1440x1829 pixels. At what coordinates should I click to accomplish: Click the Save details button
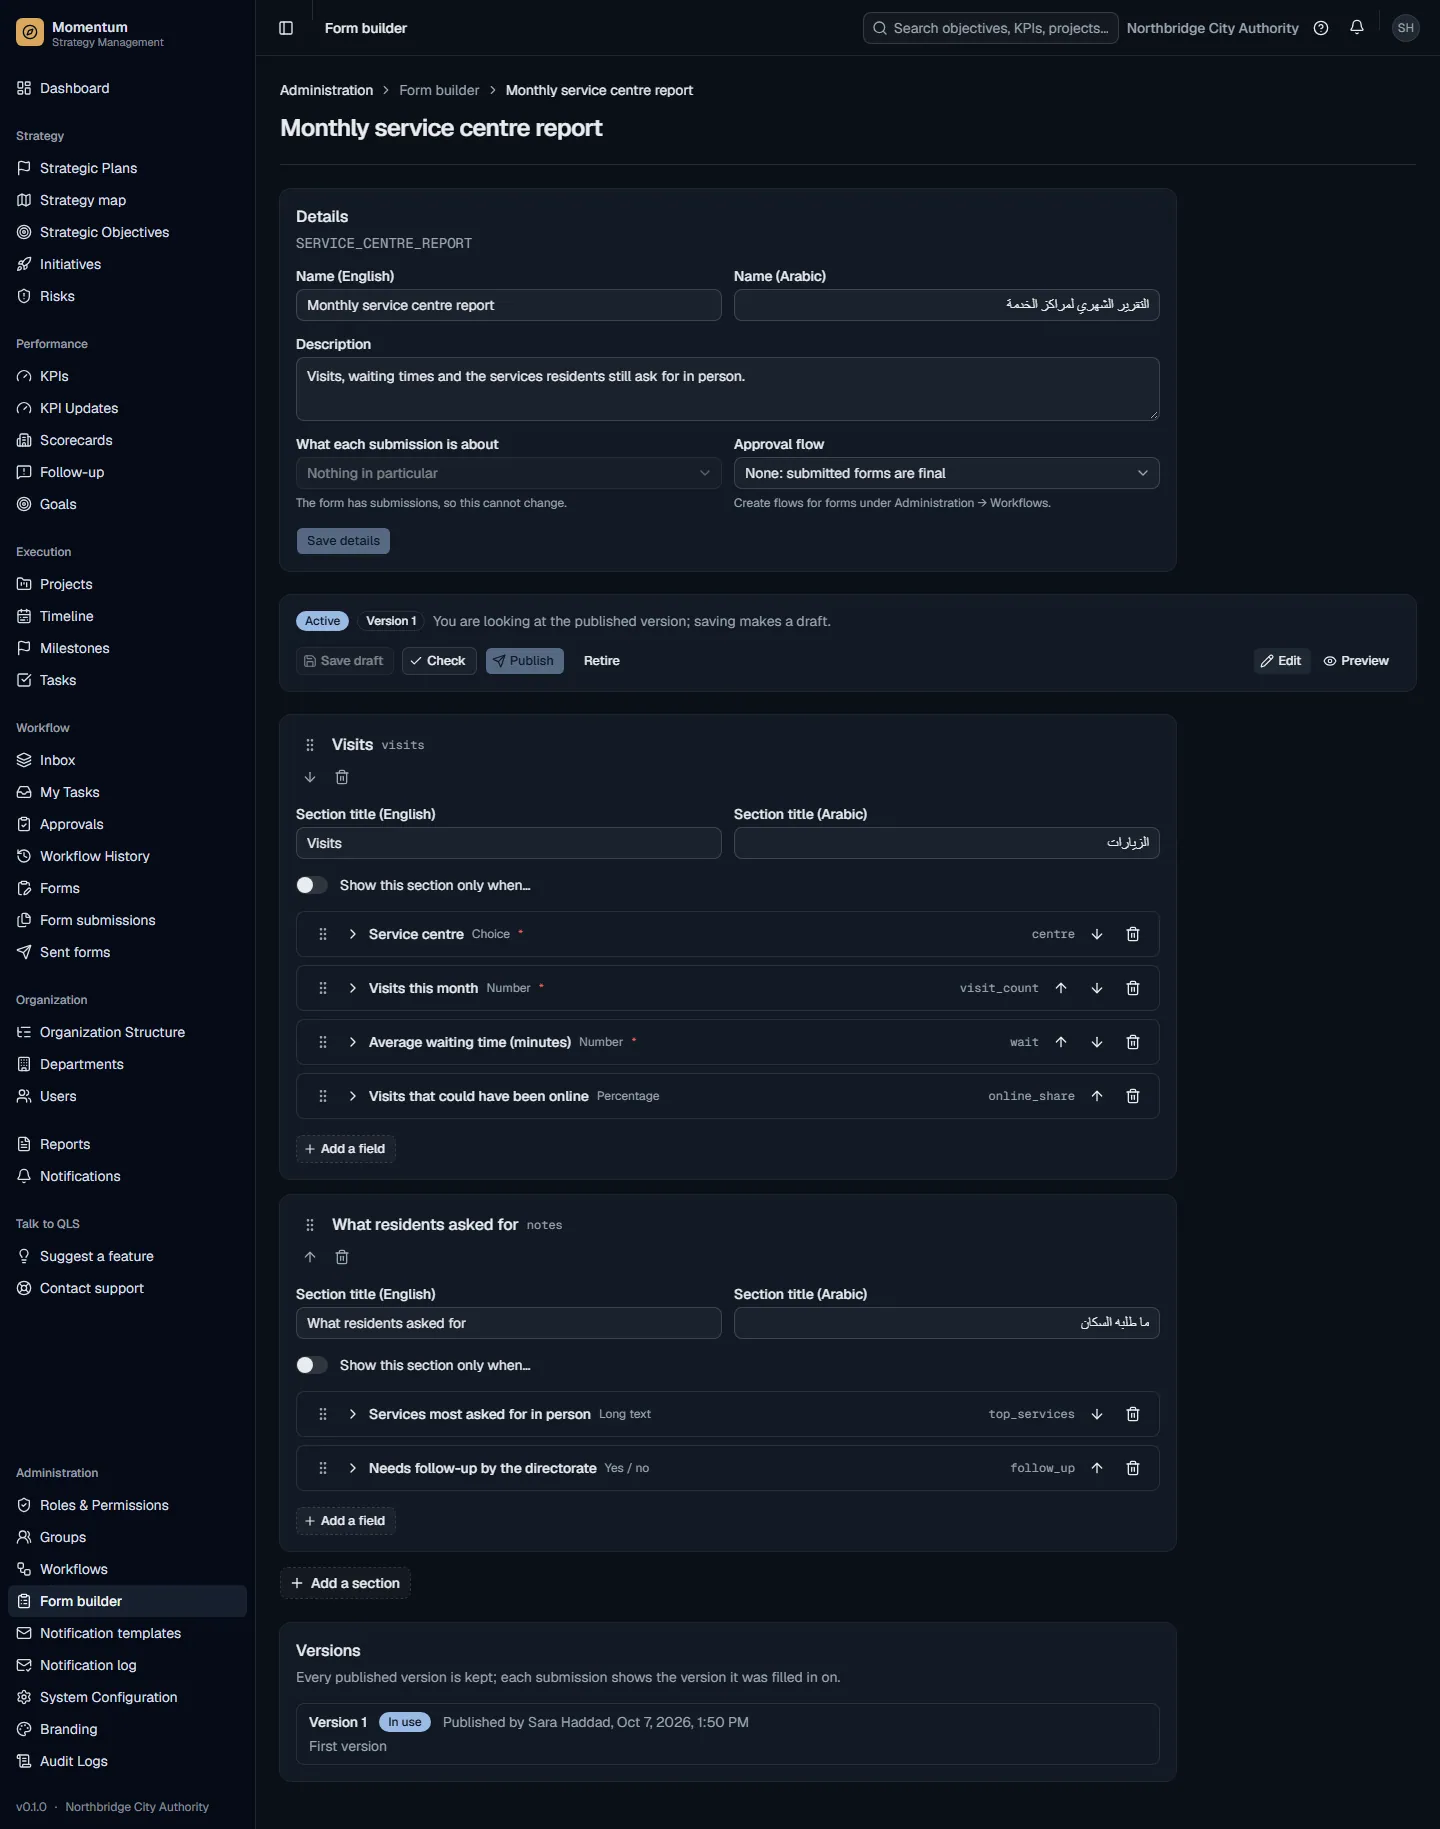(x=343, y=541)
